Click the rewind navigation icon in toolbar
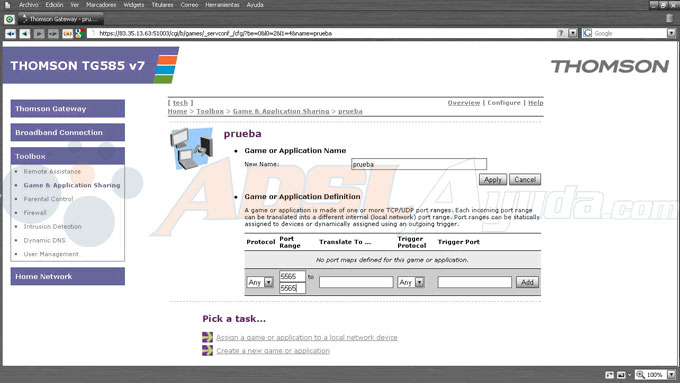The width and height of the screenshot is (680, 383). pos(10,33)
